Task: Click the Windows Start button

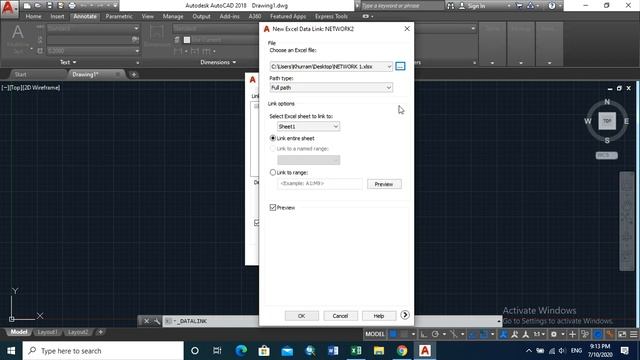Action: pos(11,351)
